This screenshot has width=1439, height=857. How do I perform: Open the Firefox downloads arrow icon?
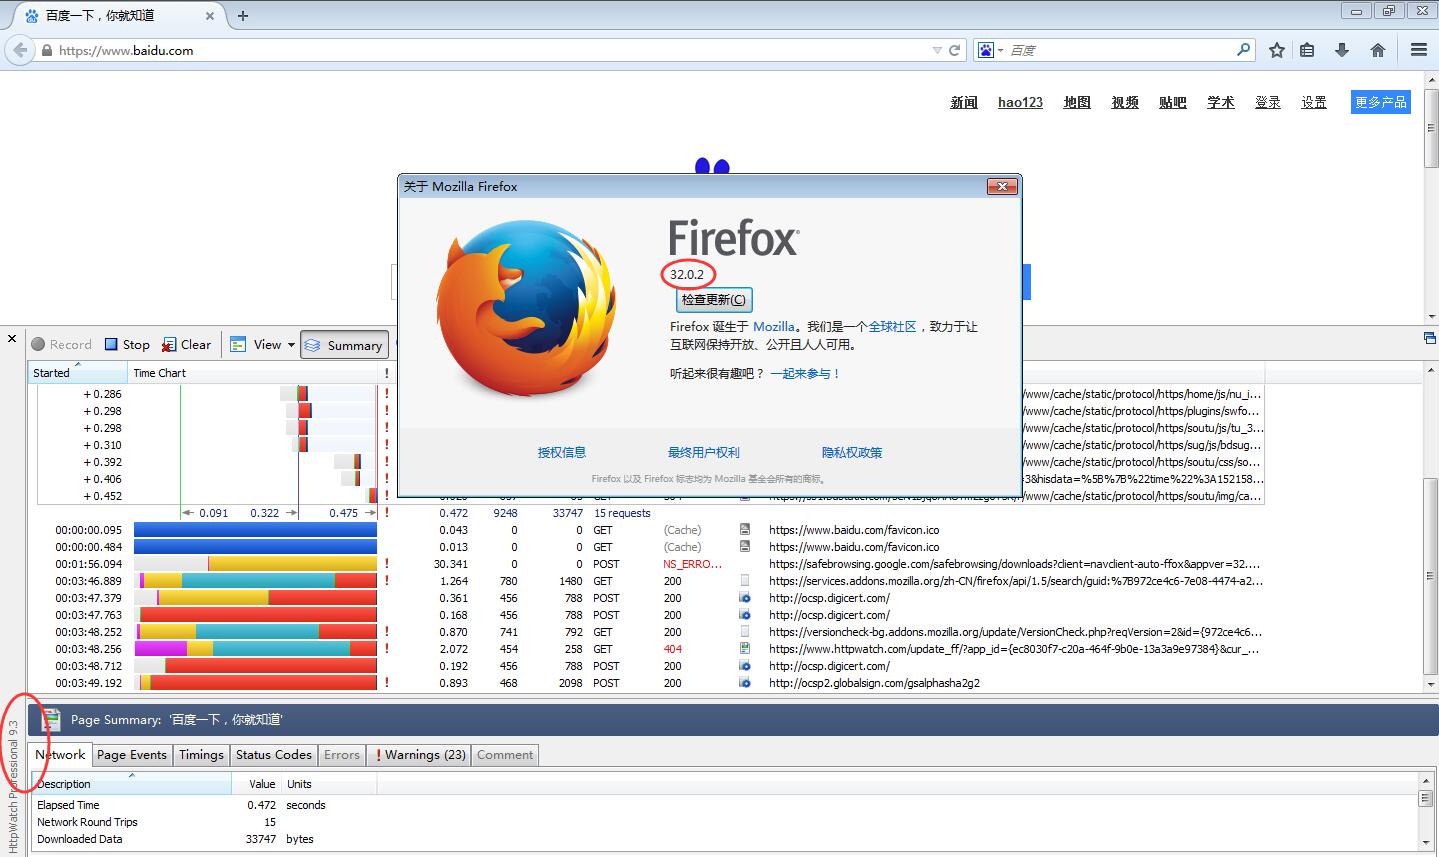(1342, 50)
